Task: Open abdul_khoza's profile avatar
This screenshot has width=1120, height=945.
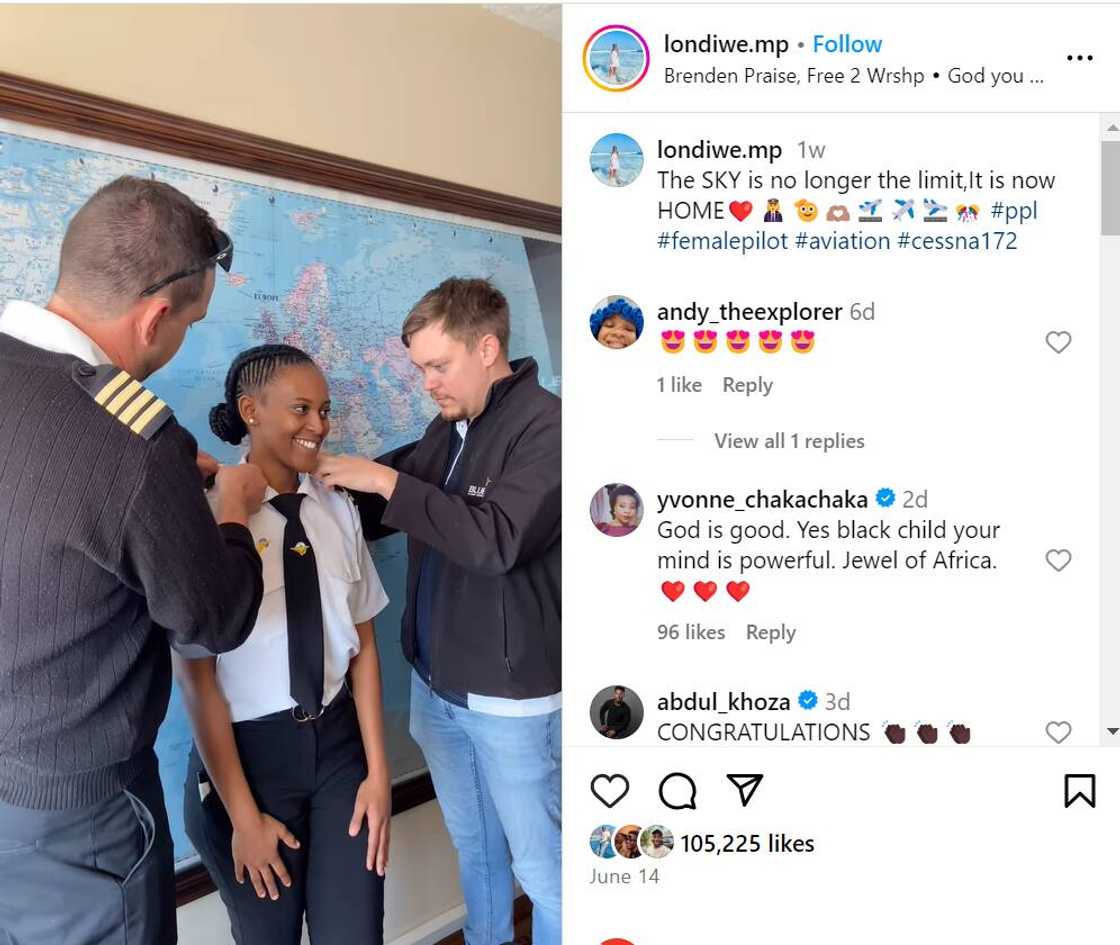Action: coord(616,712)
